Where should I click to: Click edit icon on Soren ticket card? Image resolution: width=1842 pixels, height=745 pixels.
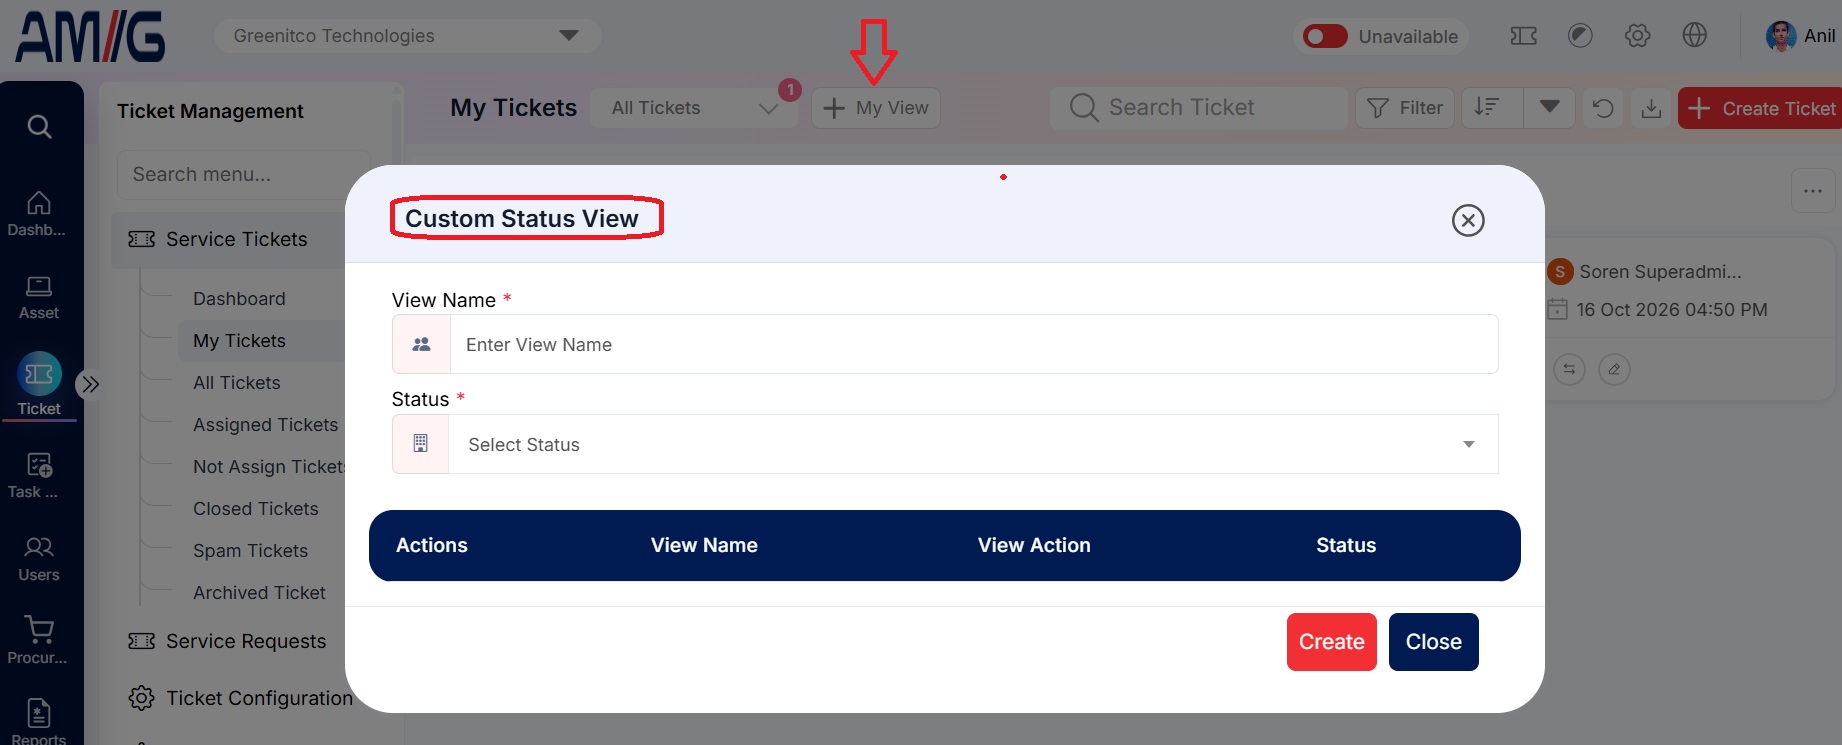[x=1614, y=369]
